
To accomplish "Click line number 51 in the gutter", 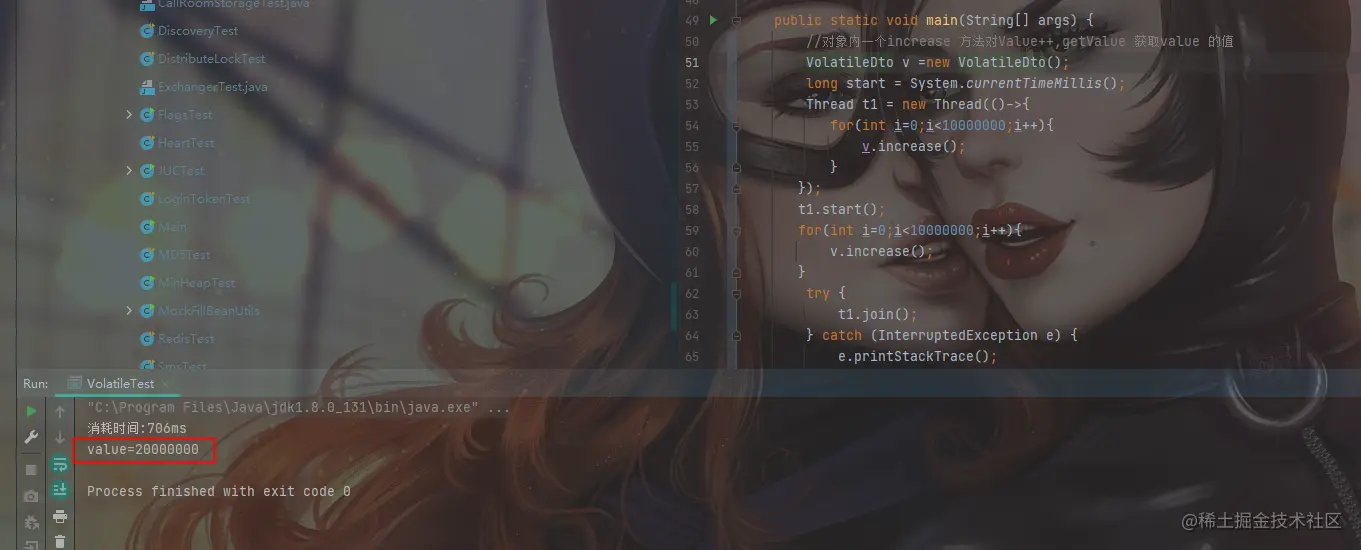I will pos(691,62).
